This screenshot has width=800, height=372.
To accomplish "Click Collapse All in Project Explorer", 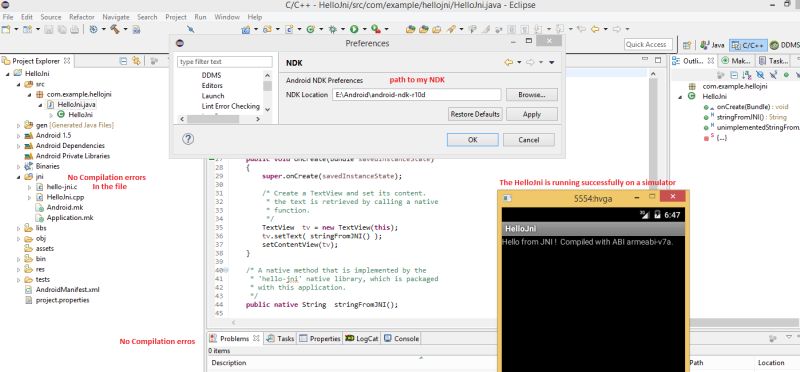I will coord(123,61).
